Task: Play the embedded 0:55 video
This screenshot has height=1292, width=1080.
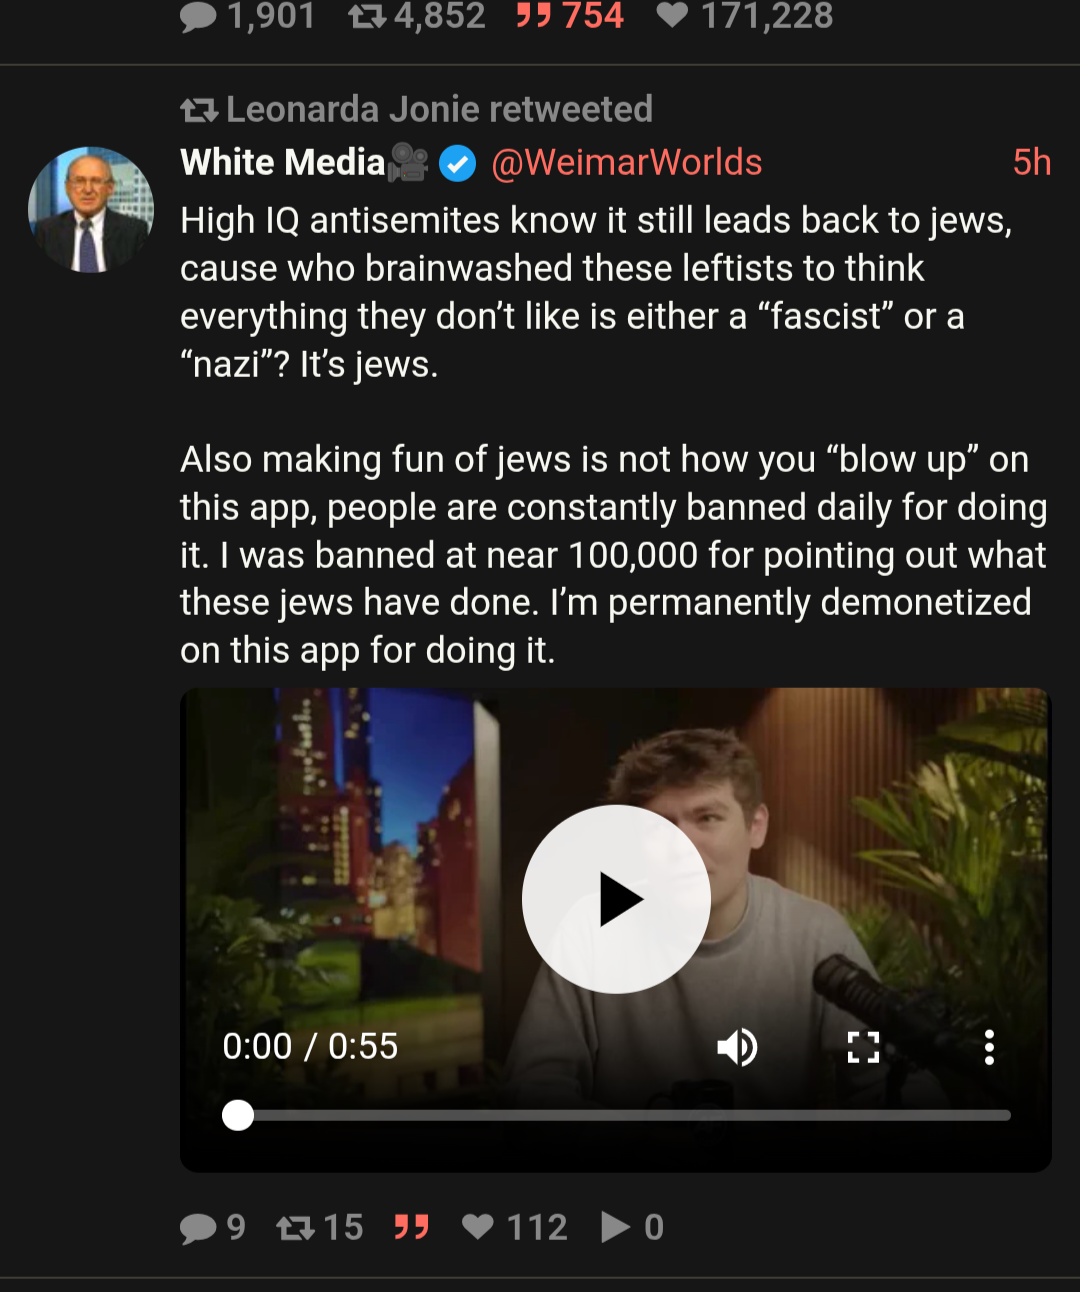Action: (x=616, y=899)
